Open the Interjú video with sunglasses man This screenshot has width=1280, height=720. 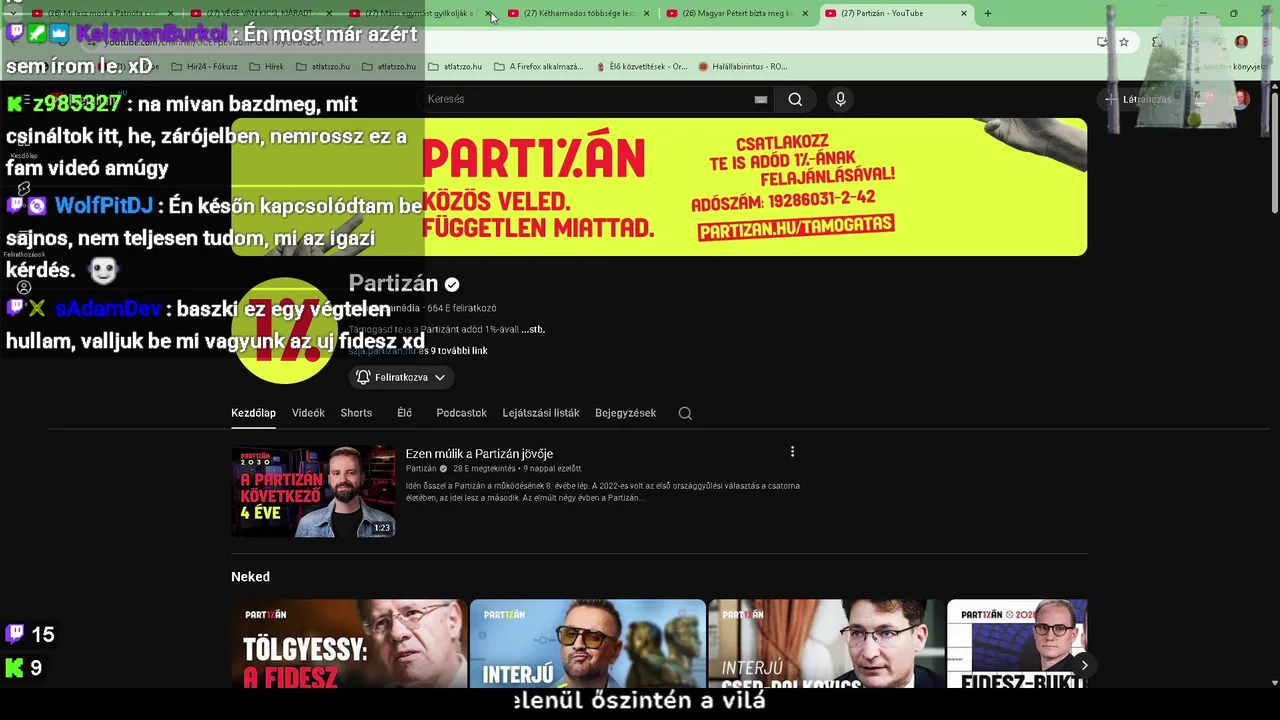click(x=587, y=644)
